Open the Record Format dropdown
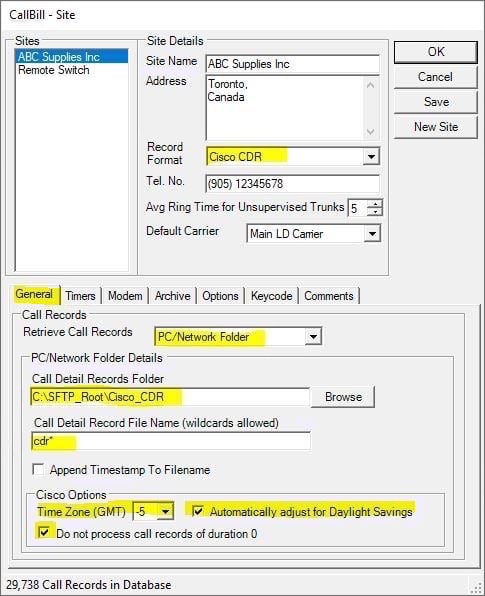Viewport: 485px width, 596px height. tap(371, 157)
